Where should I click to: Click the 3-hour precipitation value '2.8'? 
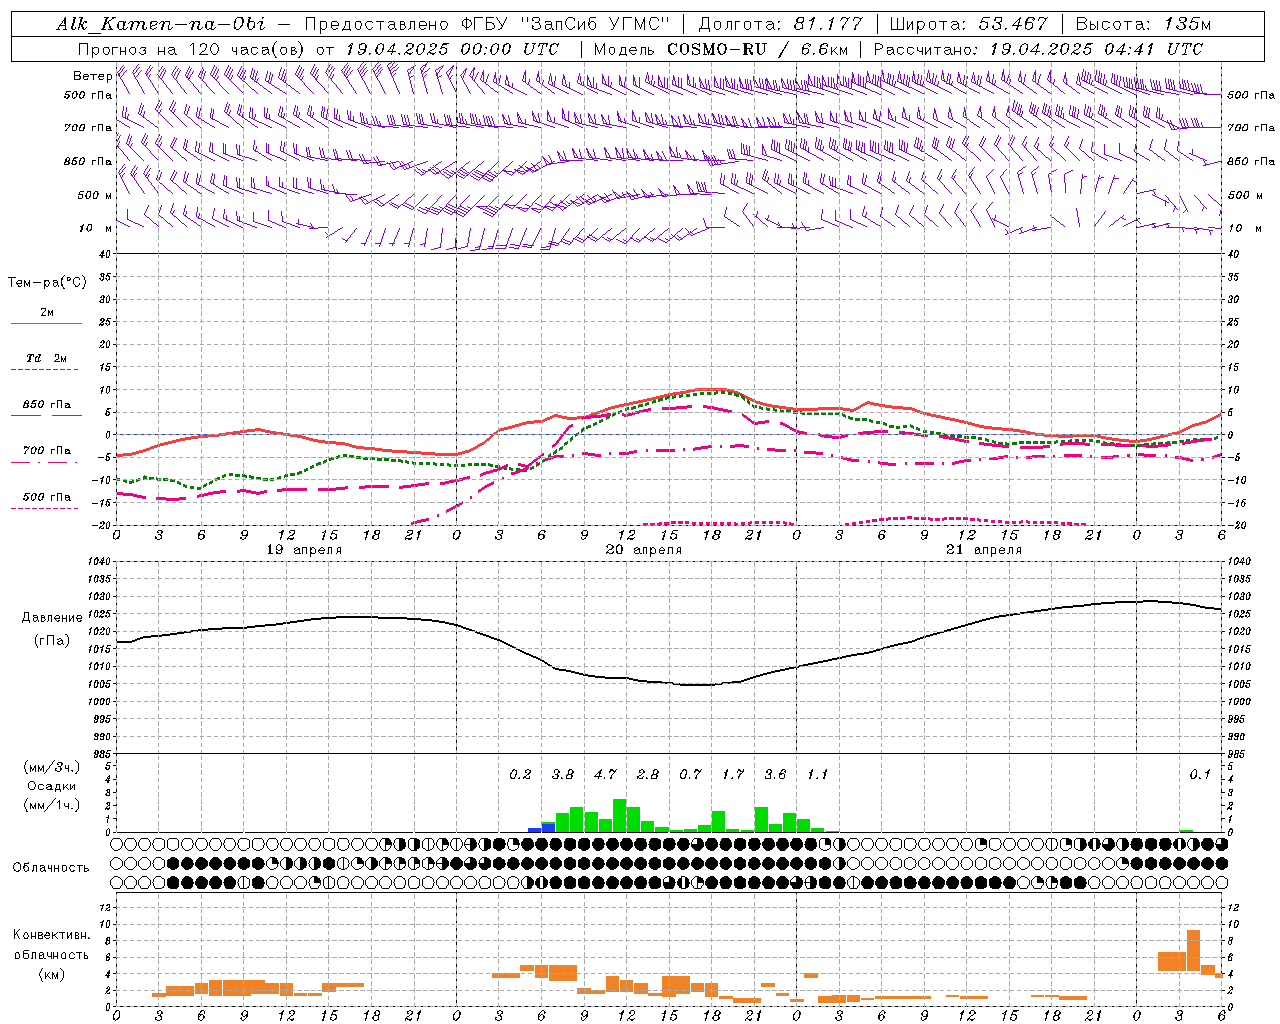click(648, 775)
